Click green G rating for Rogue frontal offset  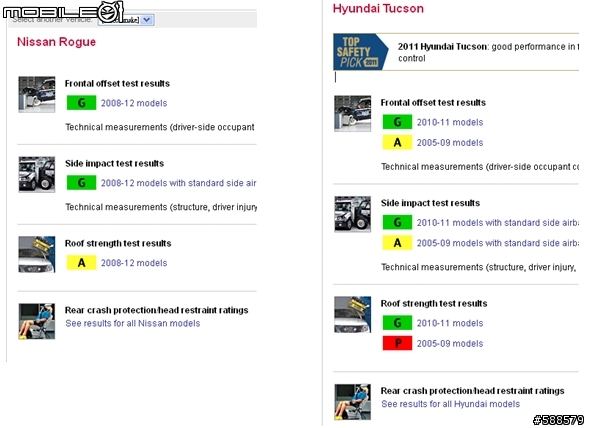tap(81, 103)
